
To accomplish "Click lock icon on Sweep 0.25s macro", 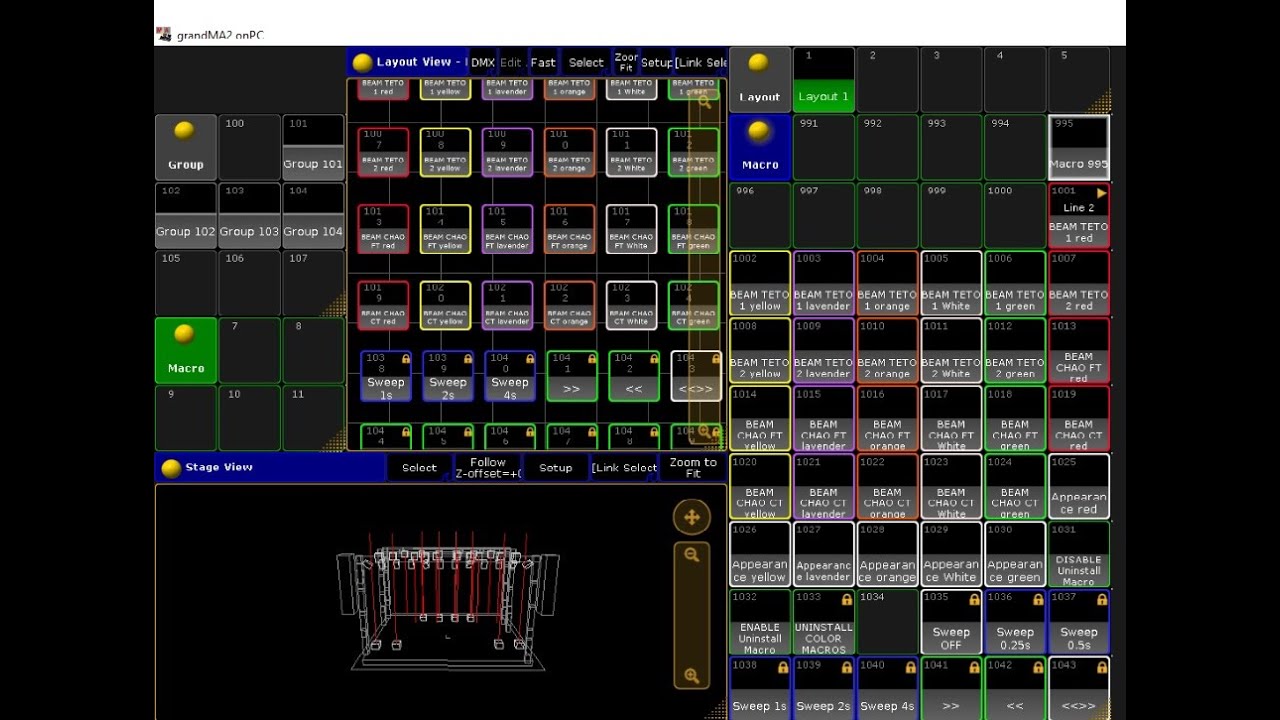I will (1038, 600).
